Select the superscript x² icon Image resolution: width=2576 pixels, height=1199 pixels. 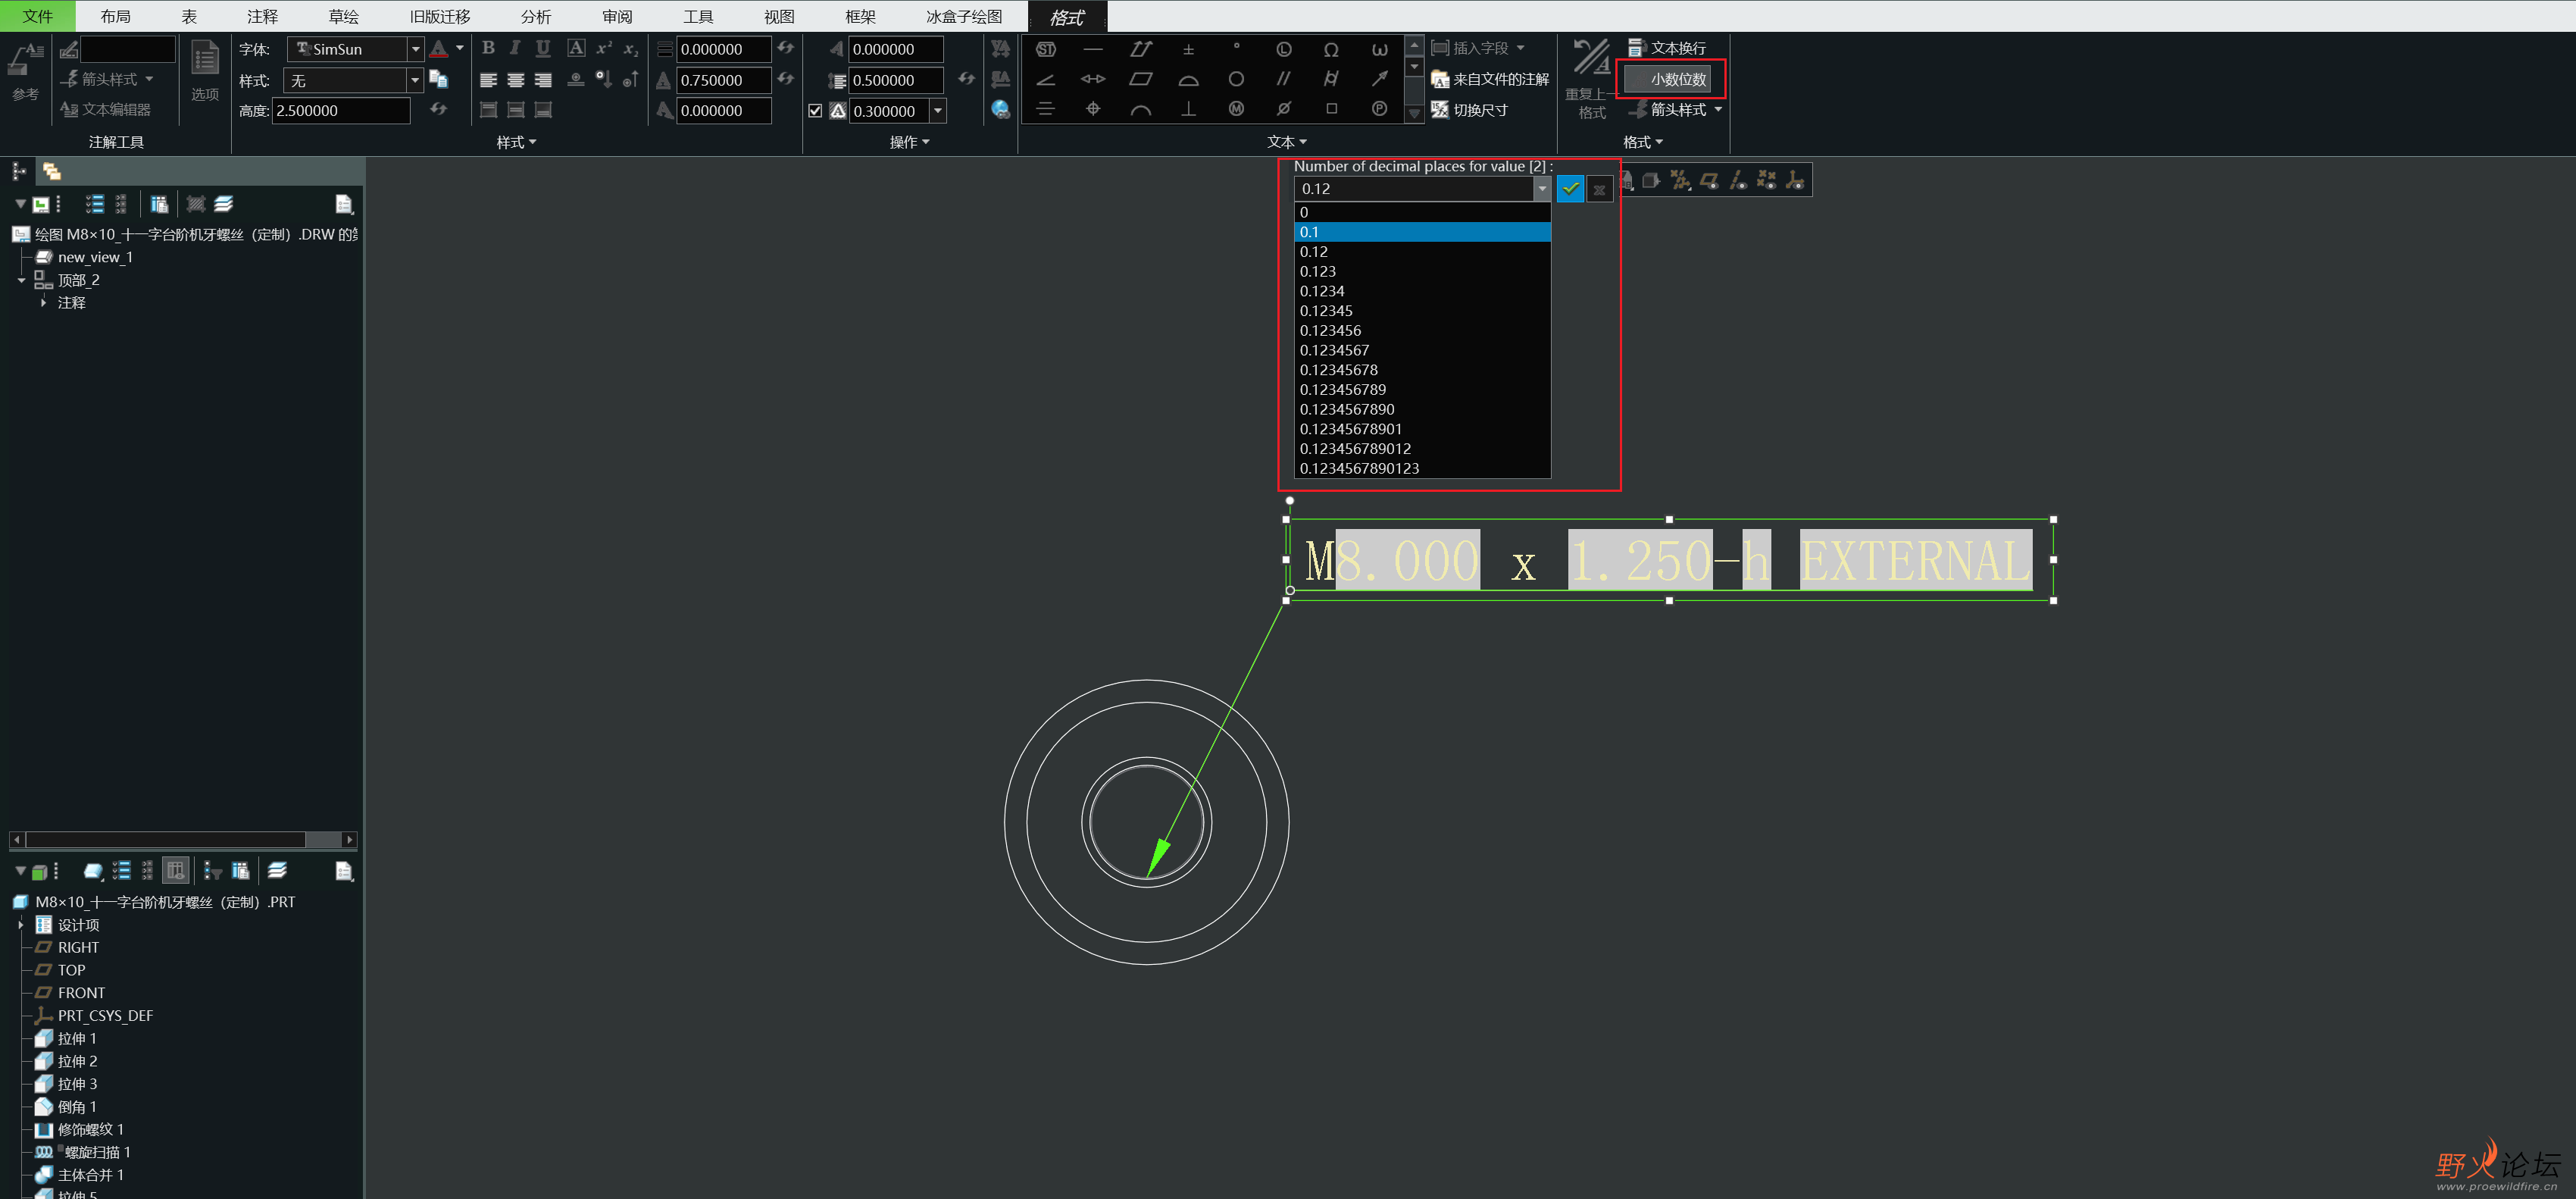[604, 47]
